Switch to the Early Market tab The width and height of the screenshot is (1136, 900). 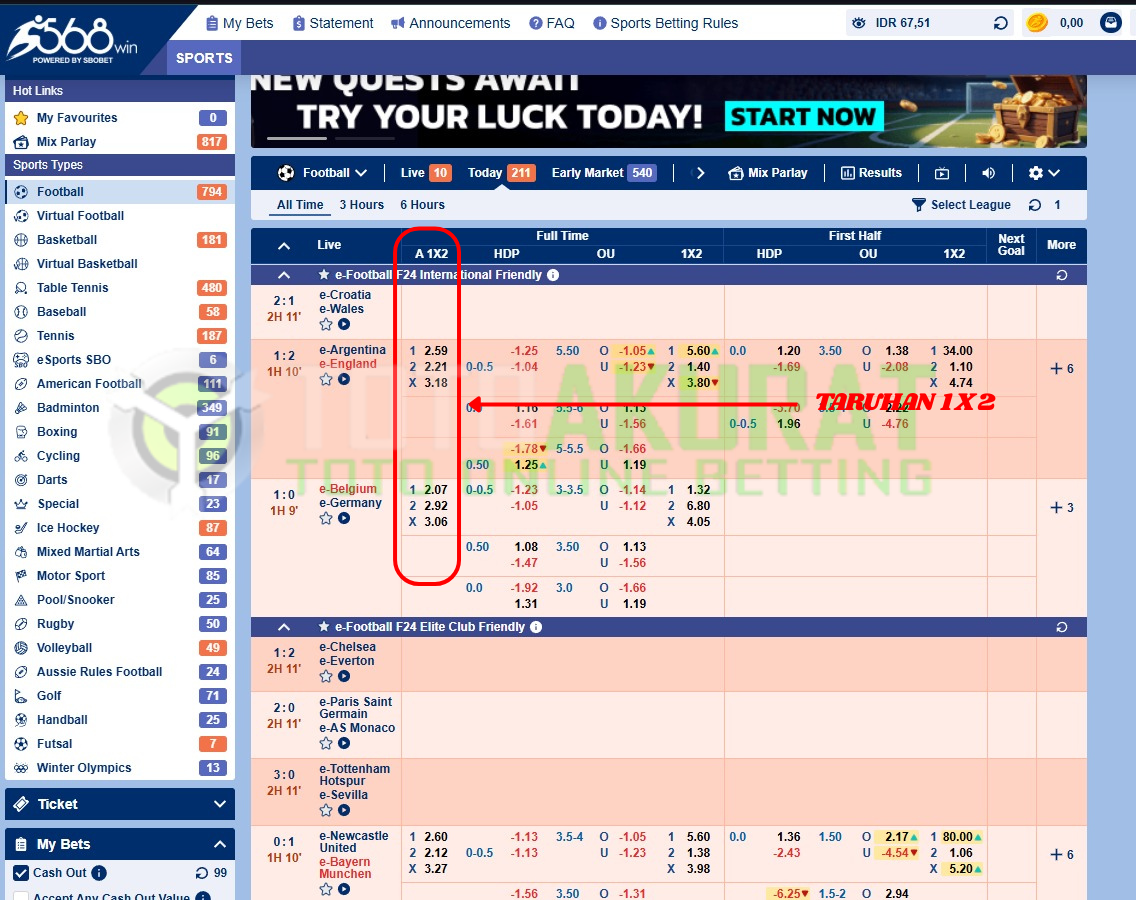click(x=587, y=173)
